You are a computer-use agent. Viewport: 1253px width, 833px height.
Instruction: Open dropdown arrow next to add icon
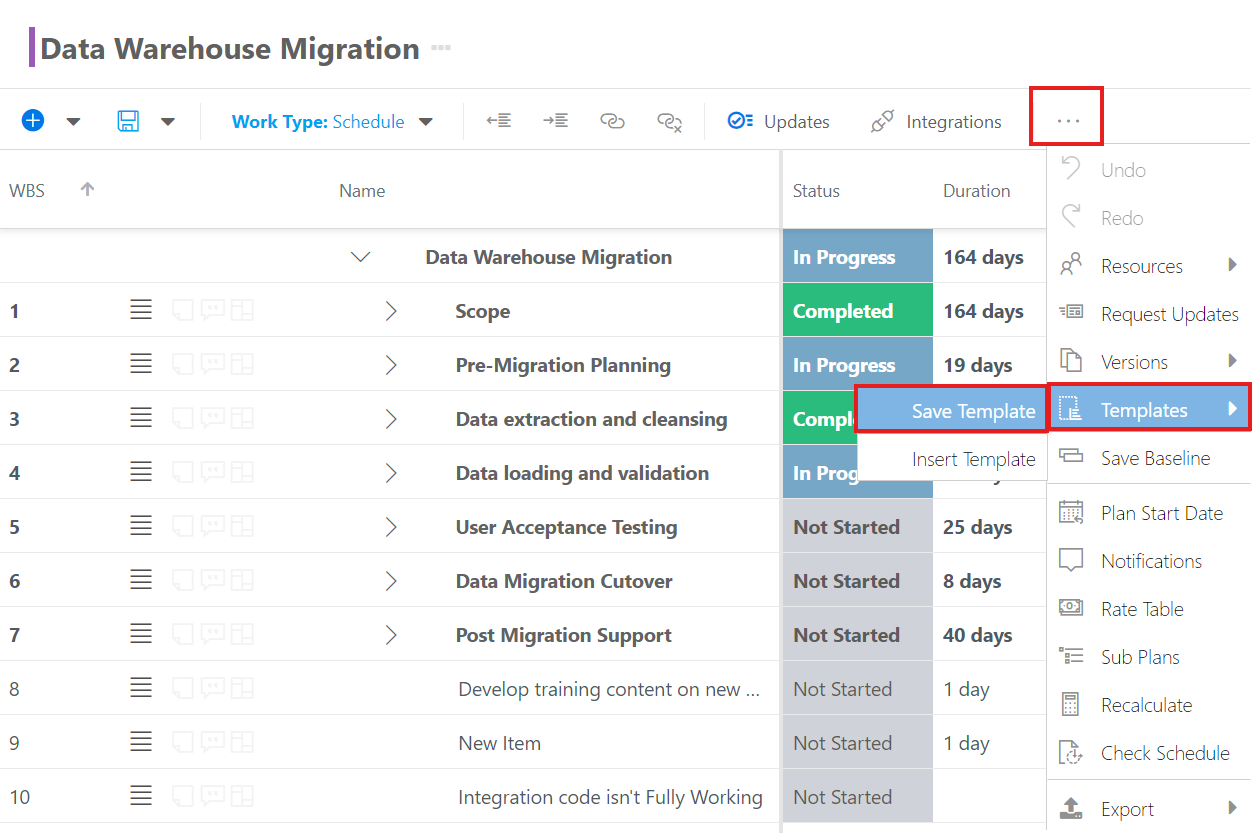coord(73,122)
